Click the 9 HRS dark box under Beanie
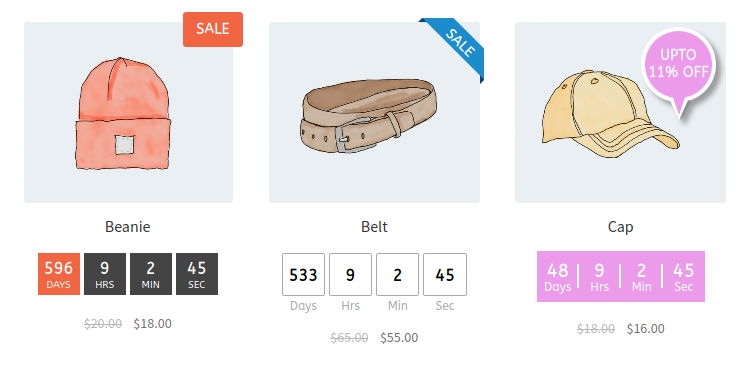Image resolution: width=750 pixels, height=366 pixels. click(x=105, y=274)
